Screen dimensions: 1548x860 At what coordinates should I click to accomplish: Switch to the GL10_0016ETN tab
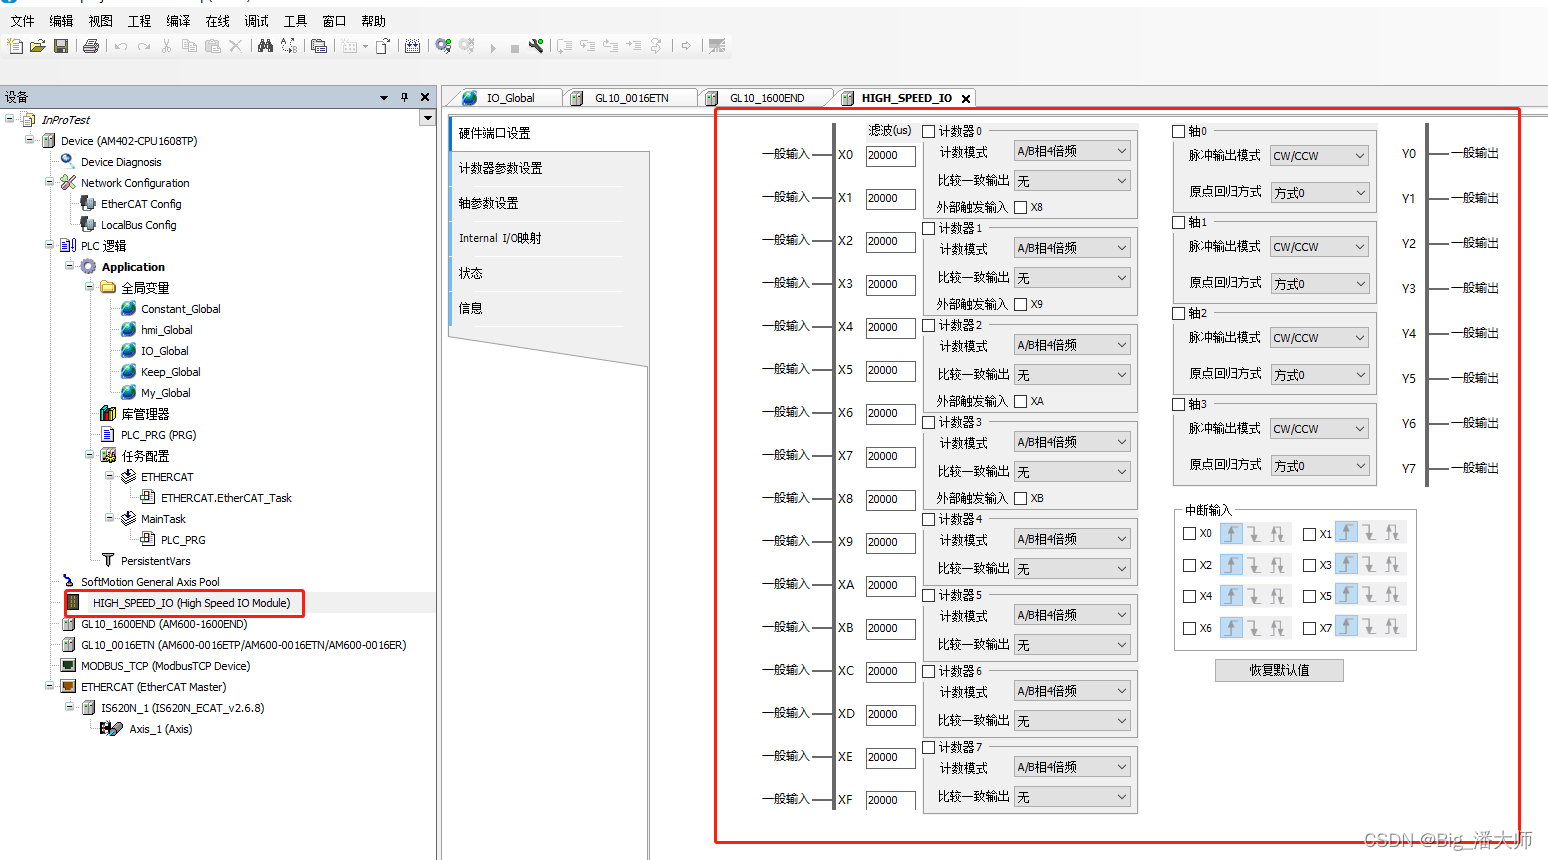click(x=631, y=98)
